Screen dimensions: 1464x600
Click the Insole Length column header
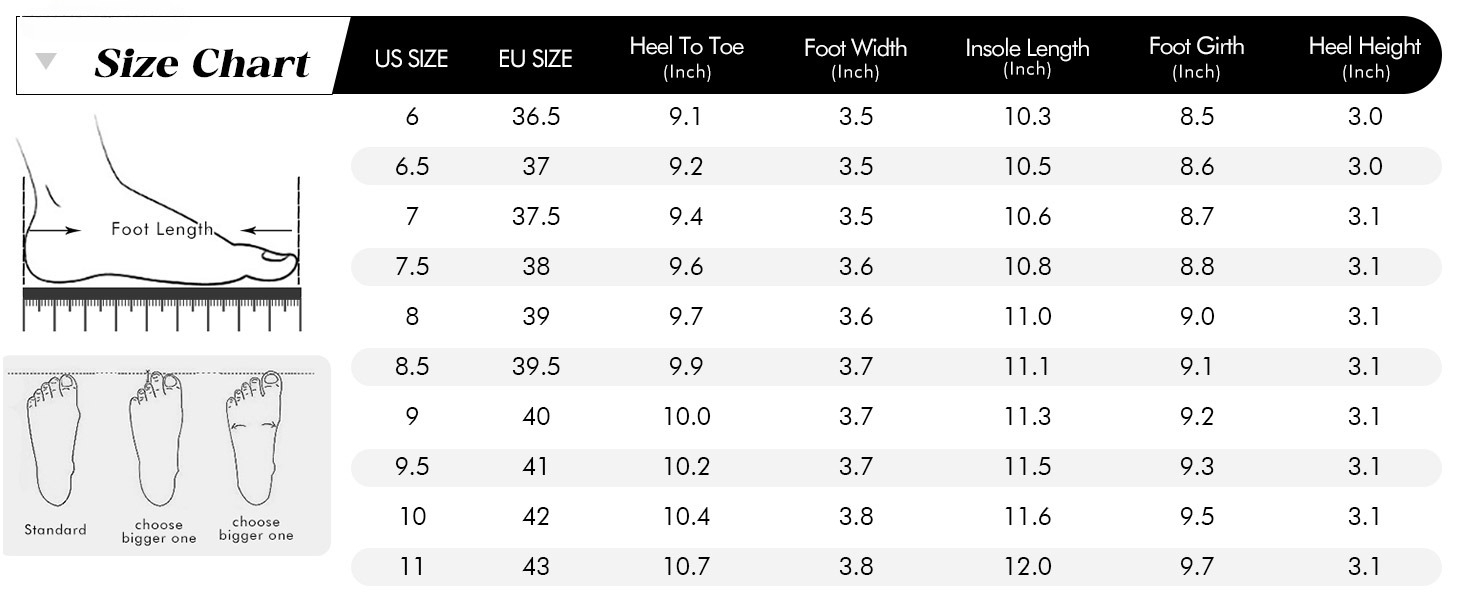coord(1027,58)
